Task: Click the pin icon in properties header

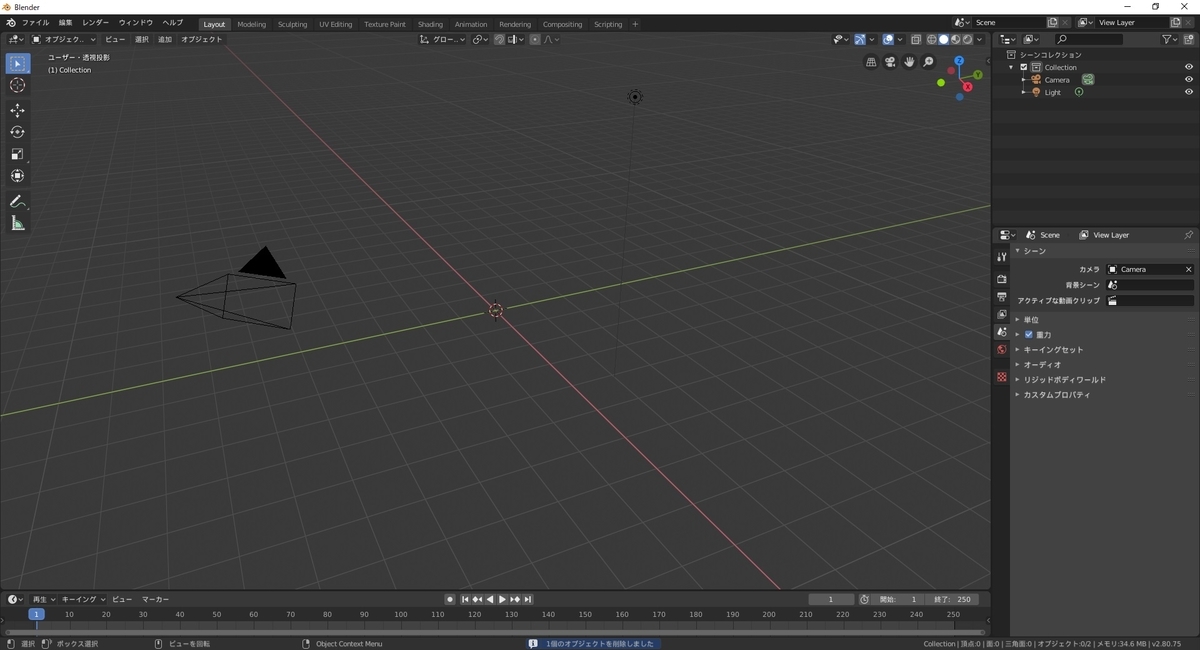Action: pyautogui.click(x=1188, y=235)
